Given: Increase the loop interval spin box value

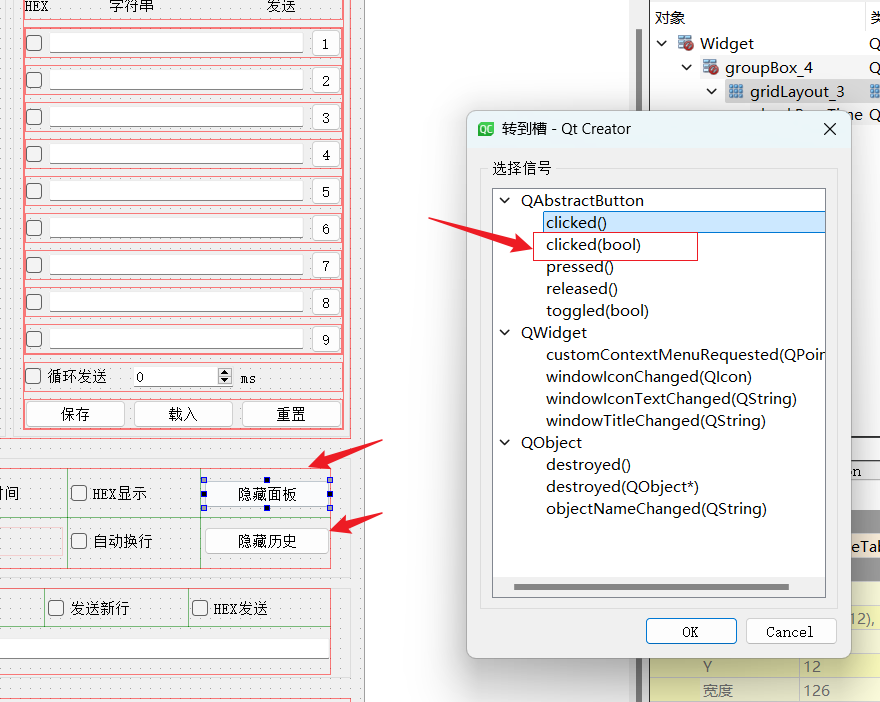Looking at the screenshot, I should (x=224, y=373).
